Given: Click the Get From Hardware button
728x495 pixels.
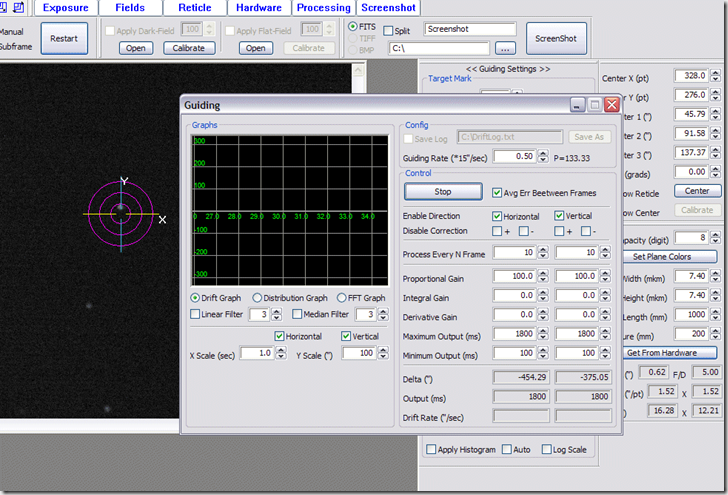Looking at the screenshot, I should tap(668, 353).
